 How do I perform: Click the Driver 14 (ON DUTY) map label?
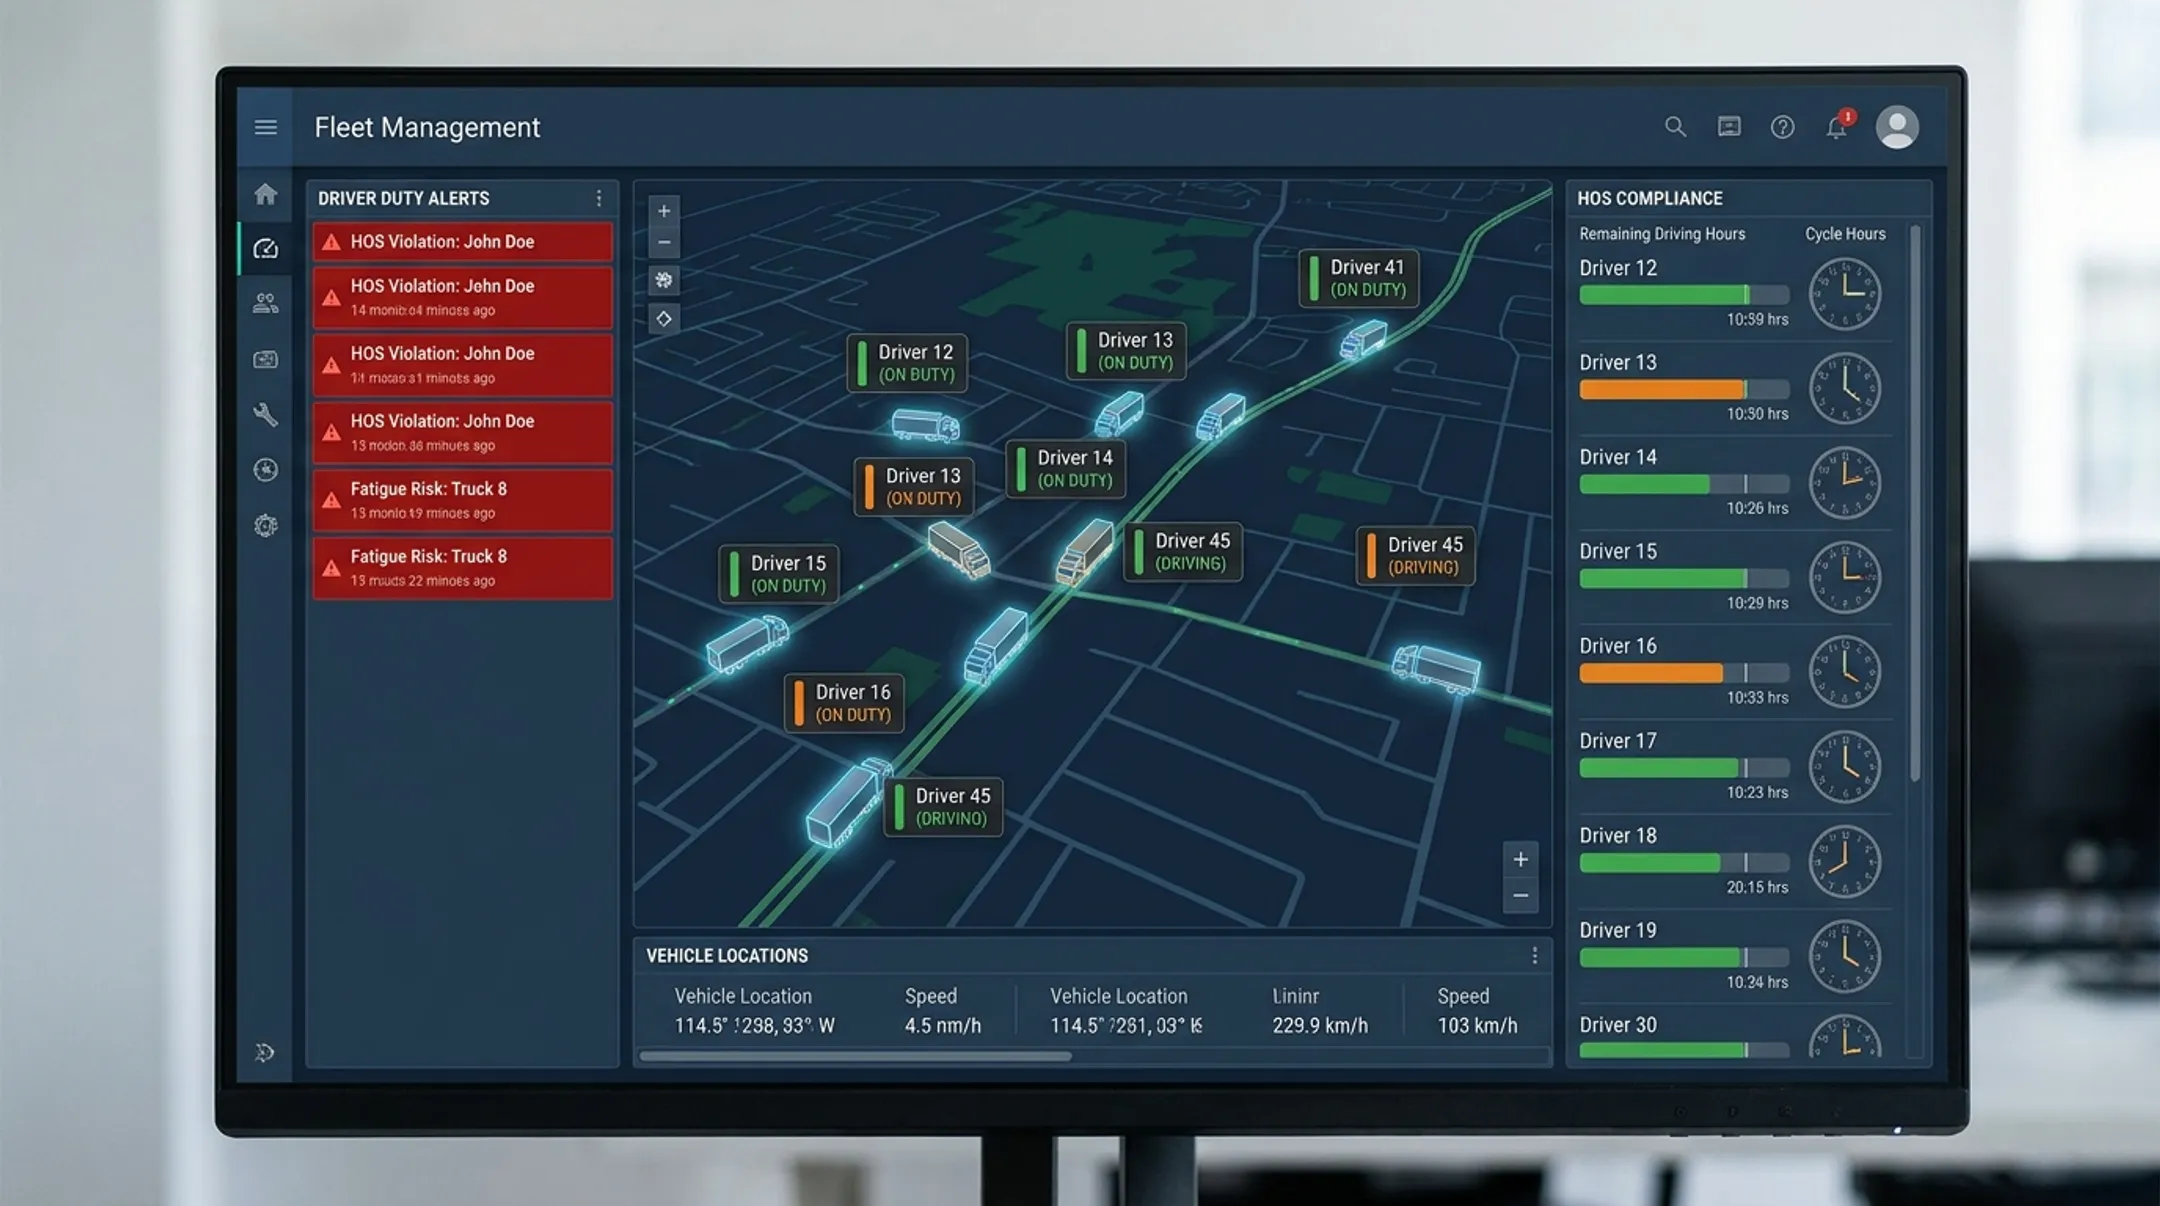[1066, 469]
